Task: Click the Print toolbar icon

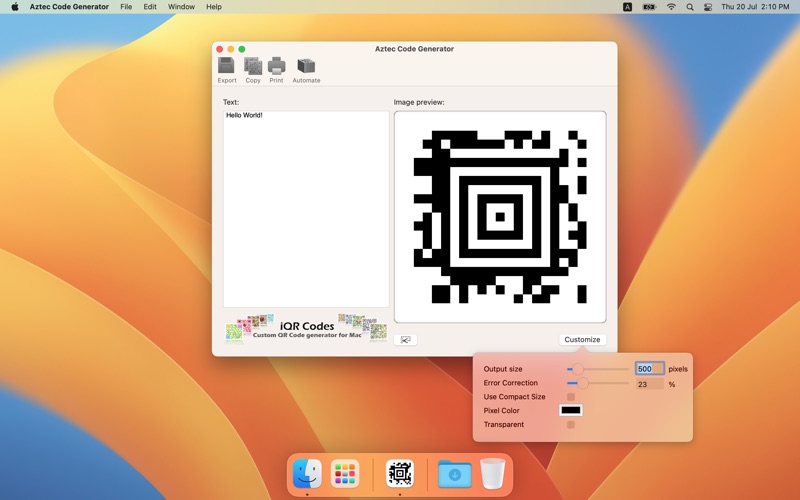Action: coord(276,70)
